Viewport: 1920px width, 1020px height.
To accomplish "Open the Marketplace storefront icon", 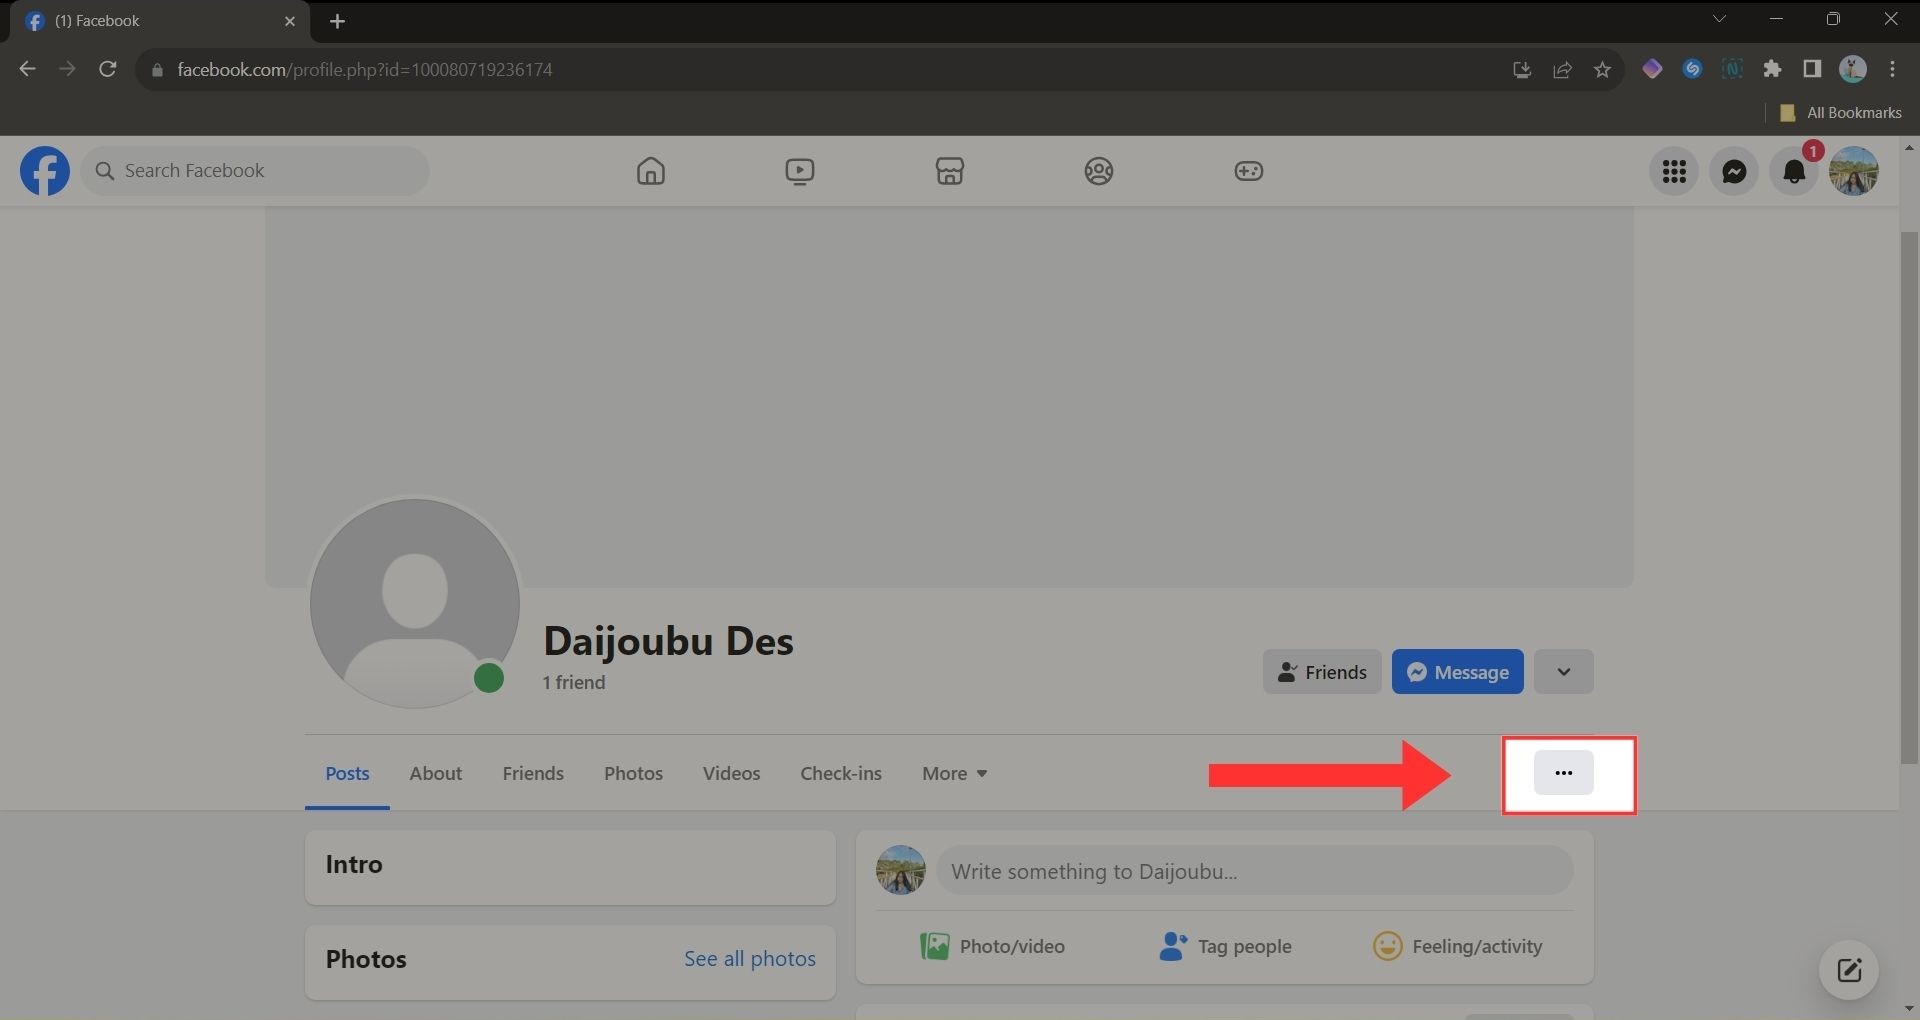I will point(949,171).
